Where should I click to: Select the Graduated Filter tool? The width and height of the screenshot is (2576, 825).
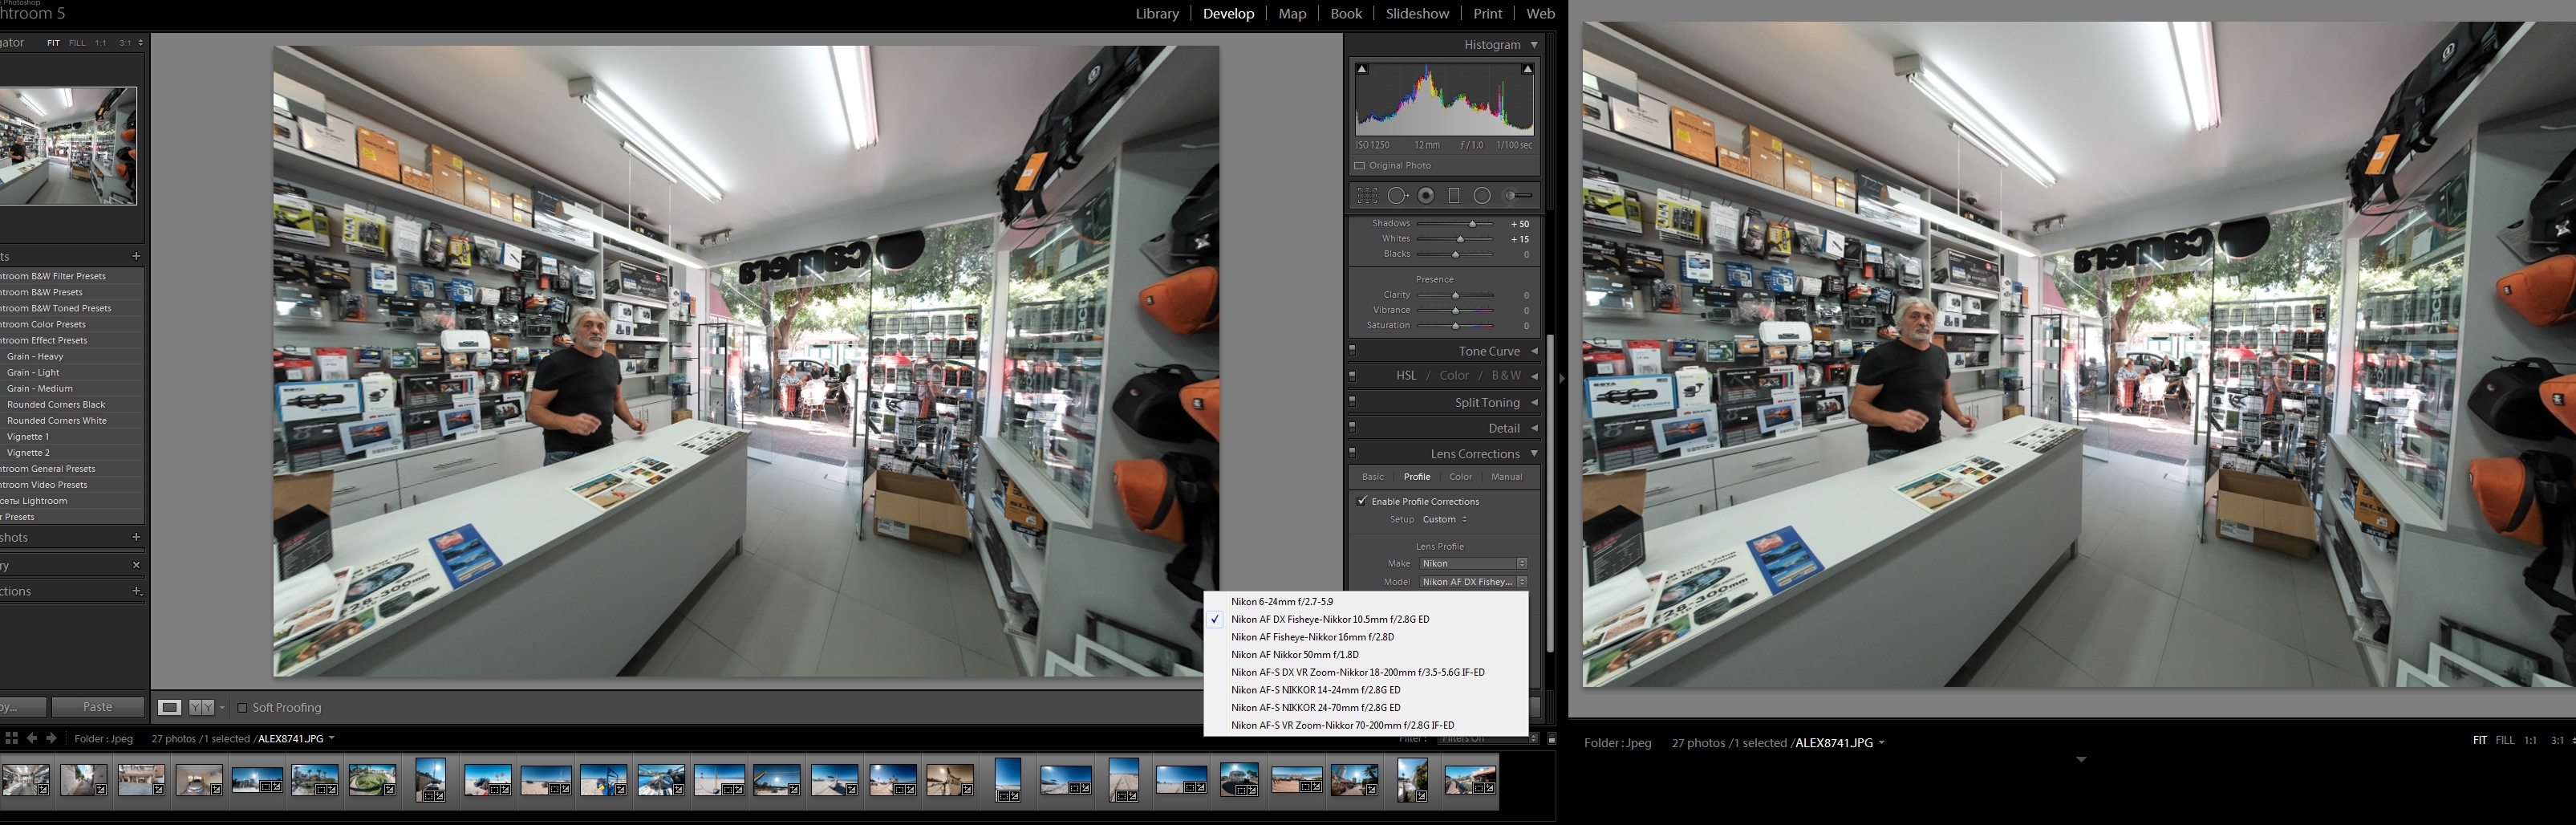(1454, 196)
